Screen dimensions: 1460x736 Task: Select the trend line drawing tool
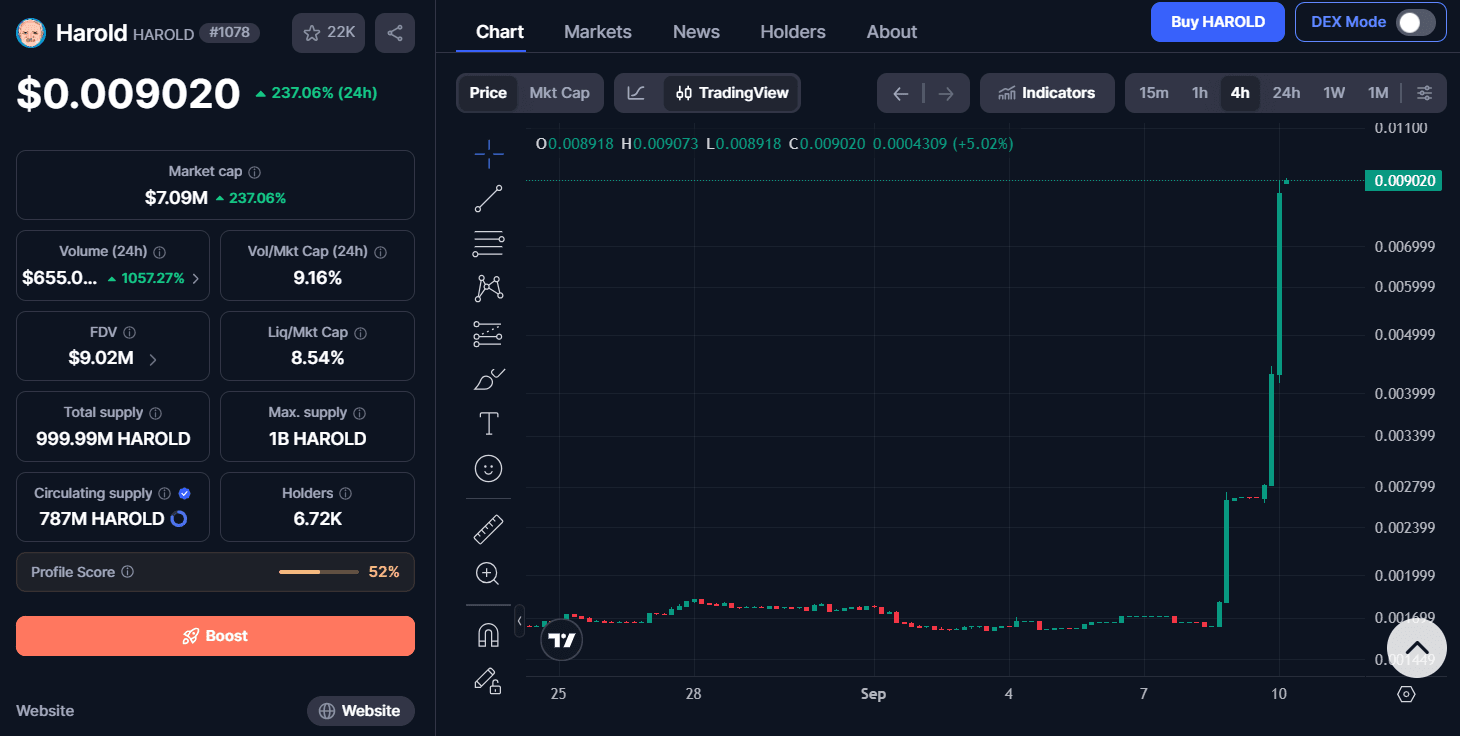(488, 198)
